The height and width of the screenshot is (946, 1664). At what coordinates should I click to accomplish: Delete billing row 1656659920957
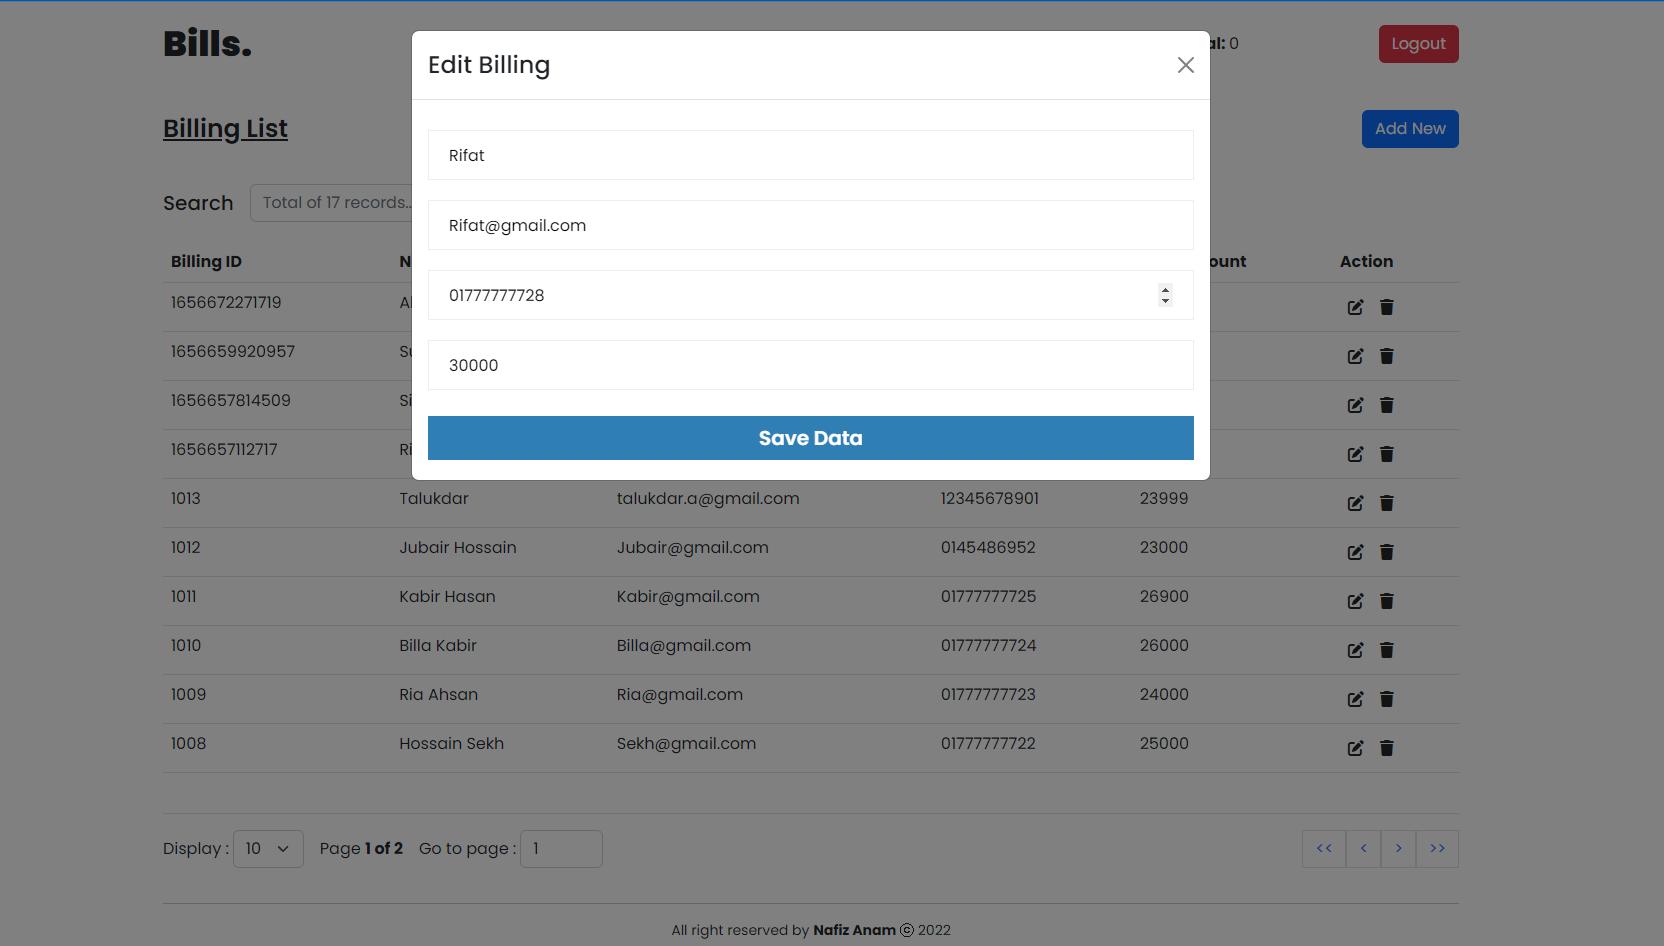(x=1387, y=356)
